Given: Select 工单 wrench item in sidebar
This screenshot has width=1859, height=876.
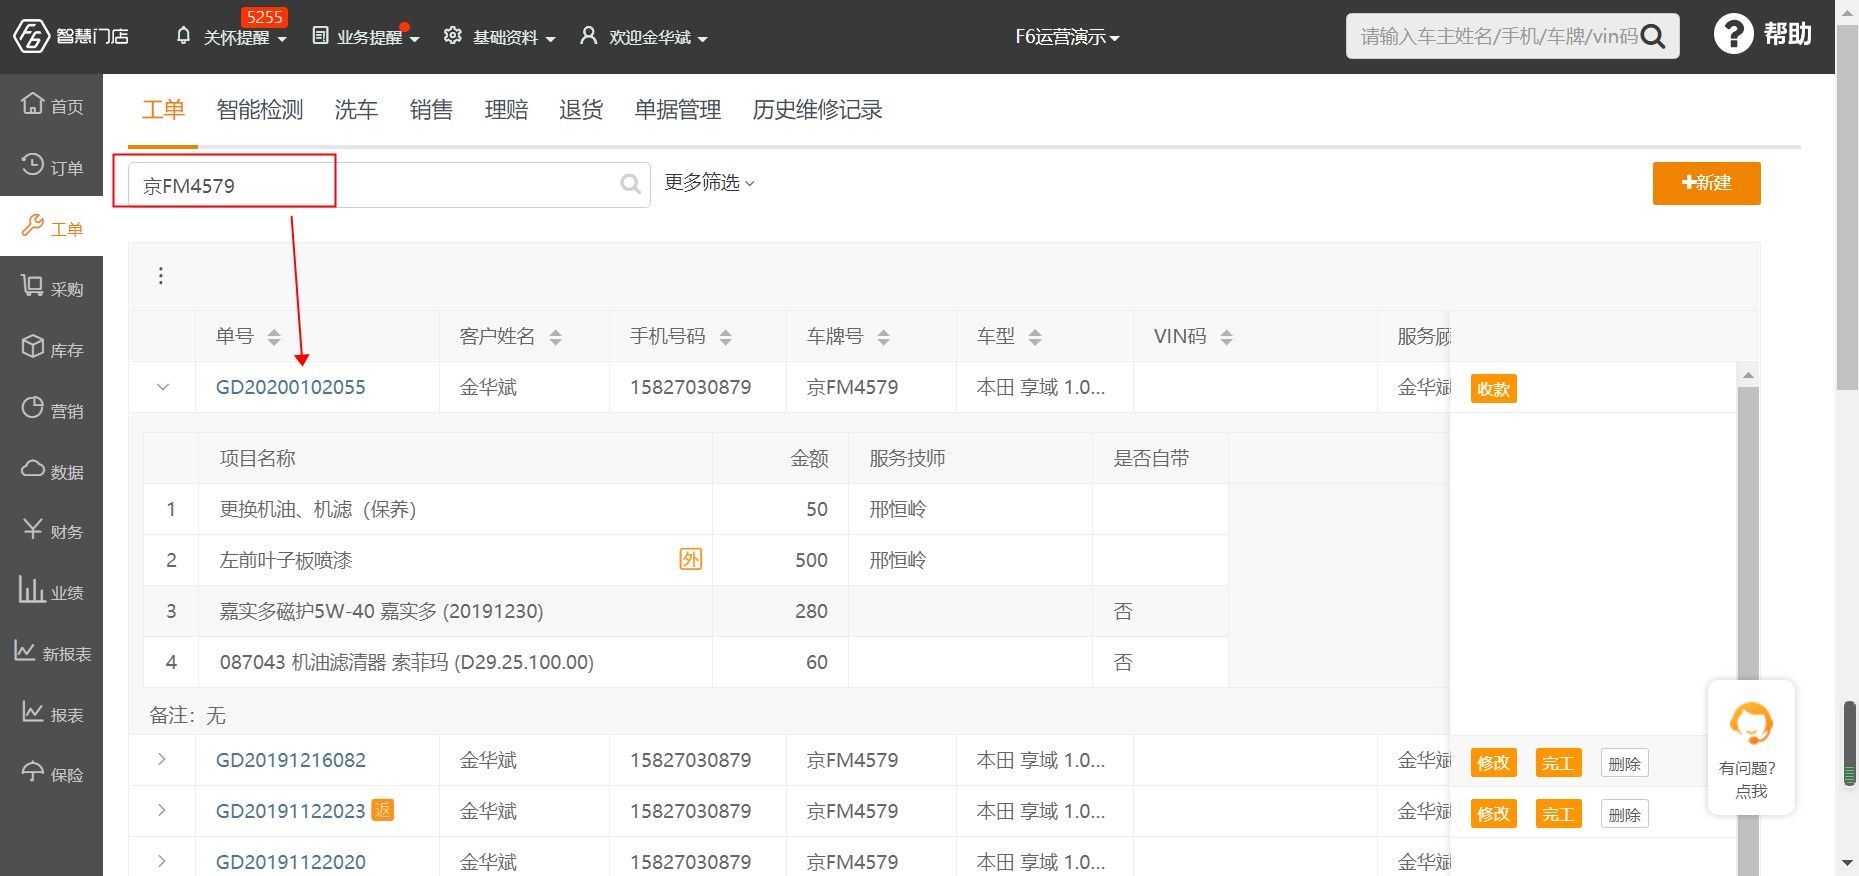Looking at the screenshot, I should coord(52,227).
